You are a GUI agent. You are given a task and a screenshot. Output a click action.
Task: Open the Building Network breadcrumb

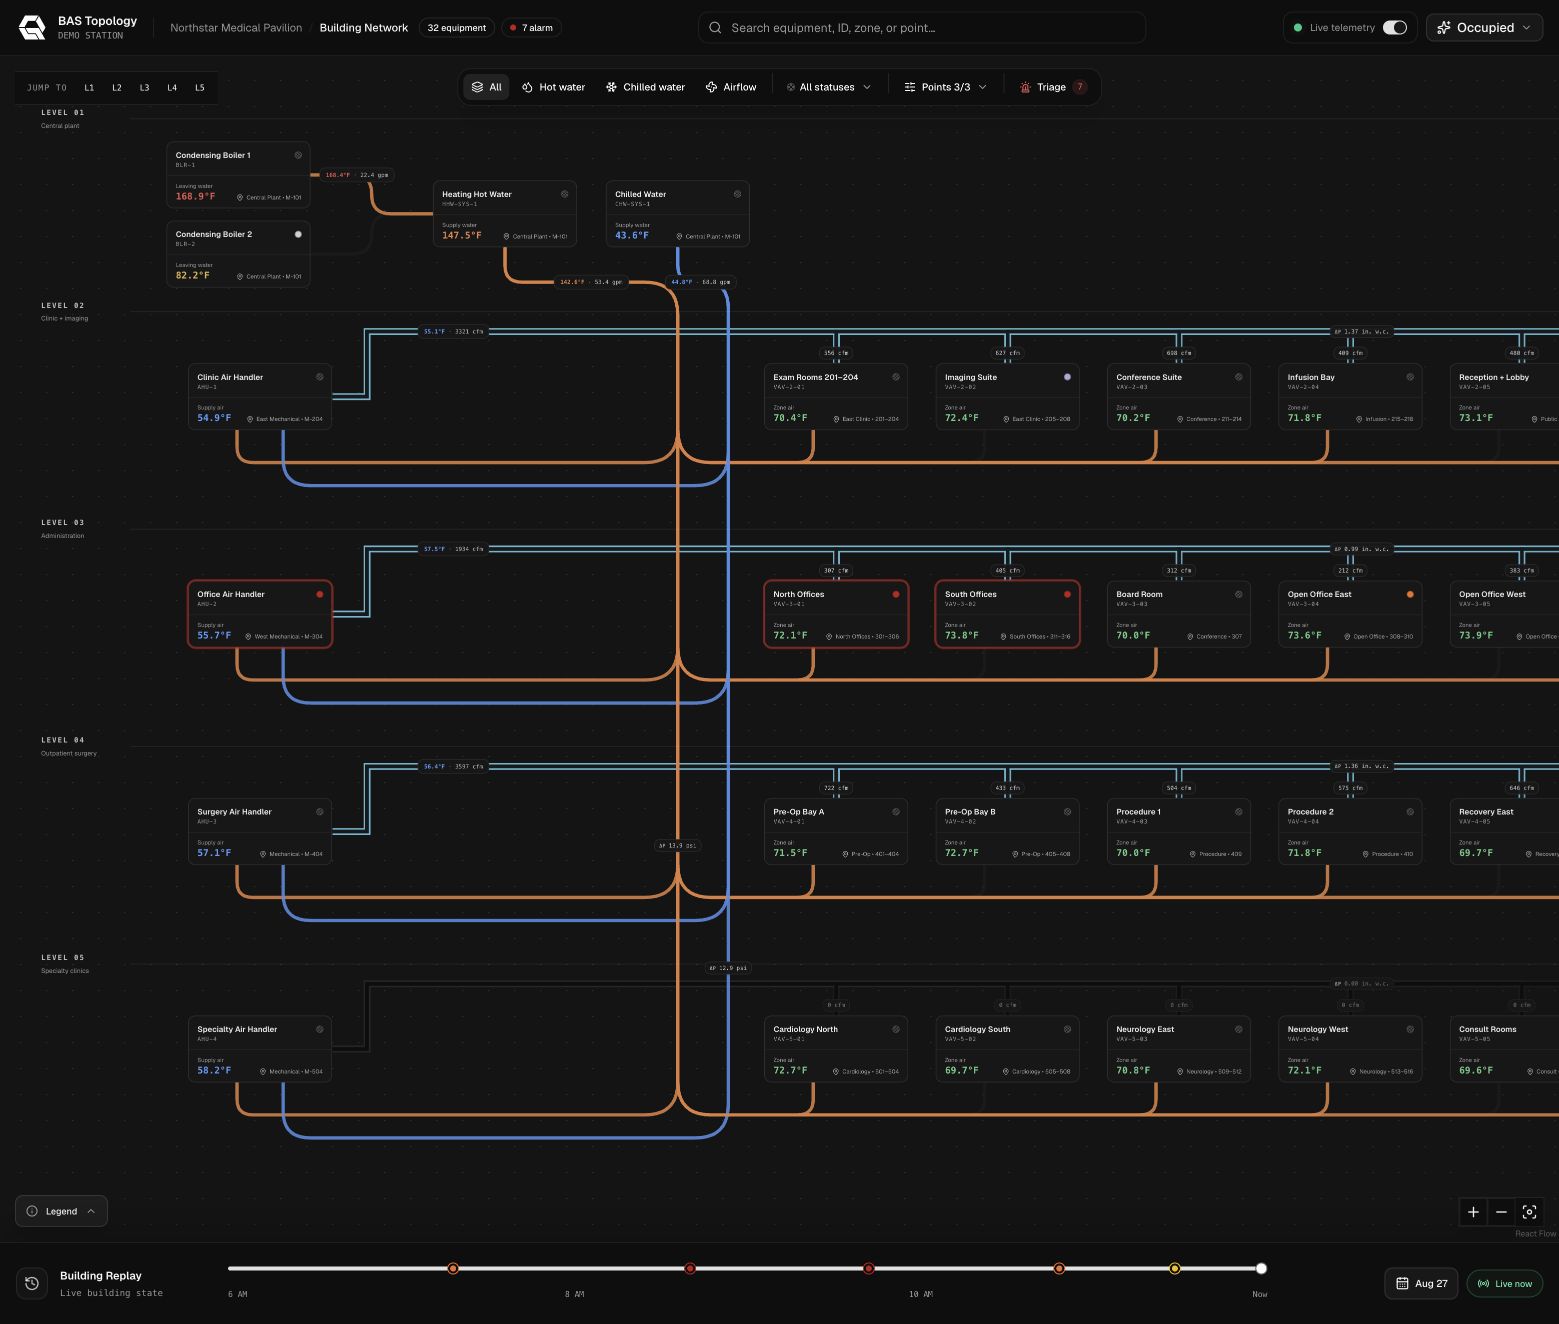[364, 28]
